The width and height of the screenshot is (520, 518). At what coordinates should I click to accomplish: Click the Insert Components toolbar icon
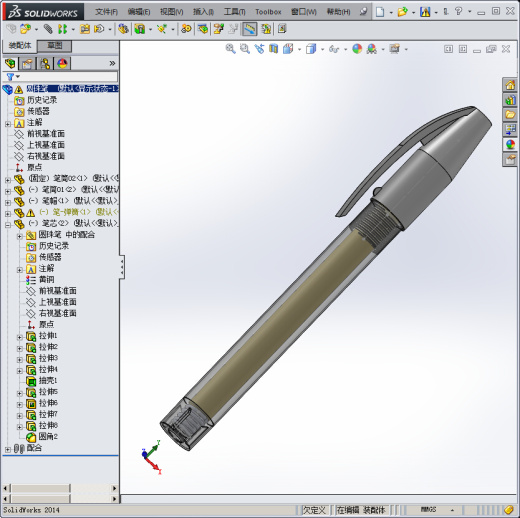[x=25, y=29]
